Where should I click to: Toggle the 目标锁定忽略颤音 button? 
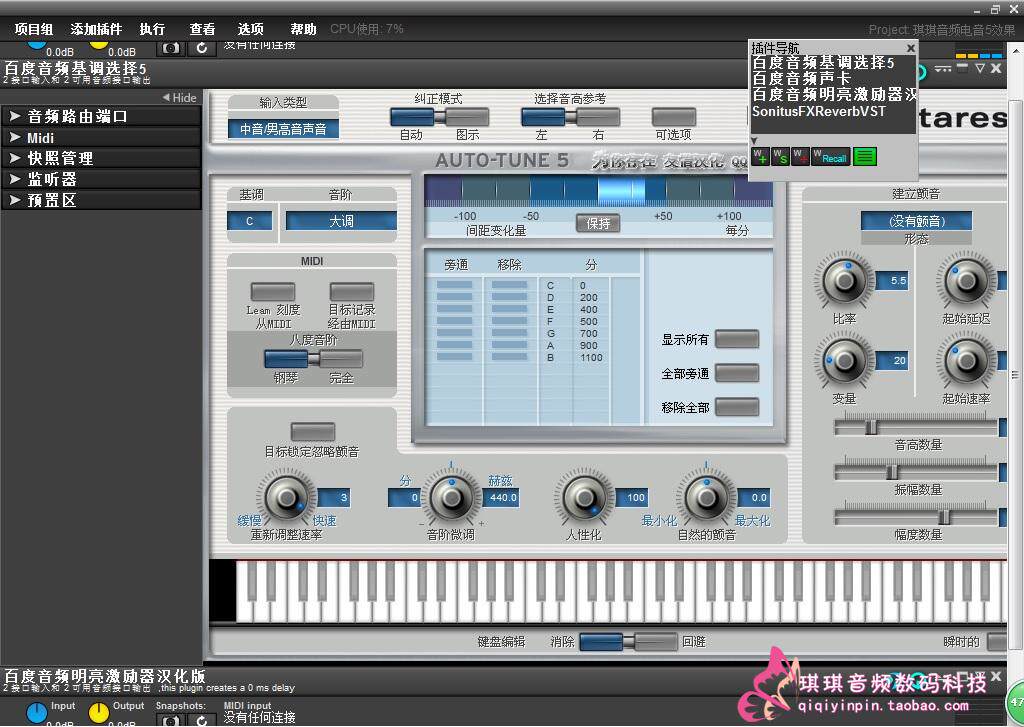tap(312, 432)
